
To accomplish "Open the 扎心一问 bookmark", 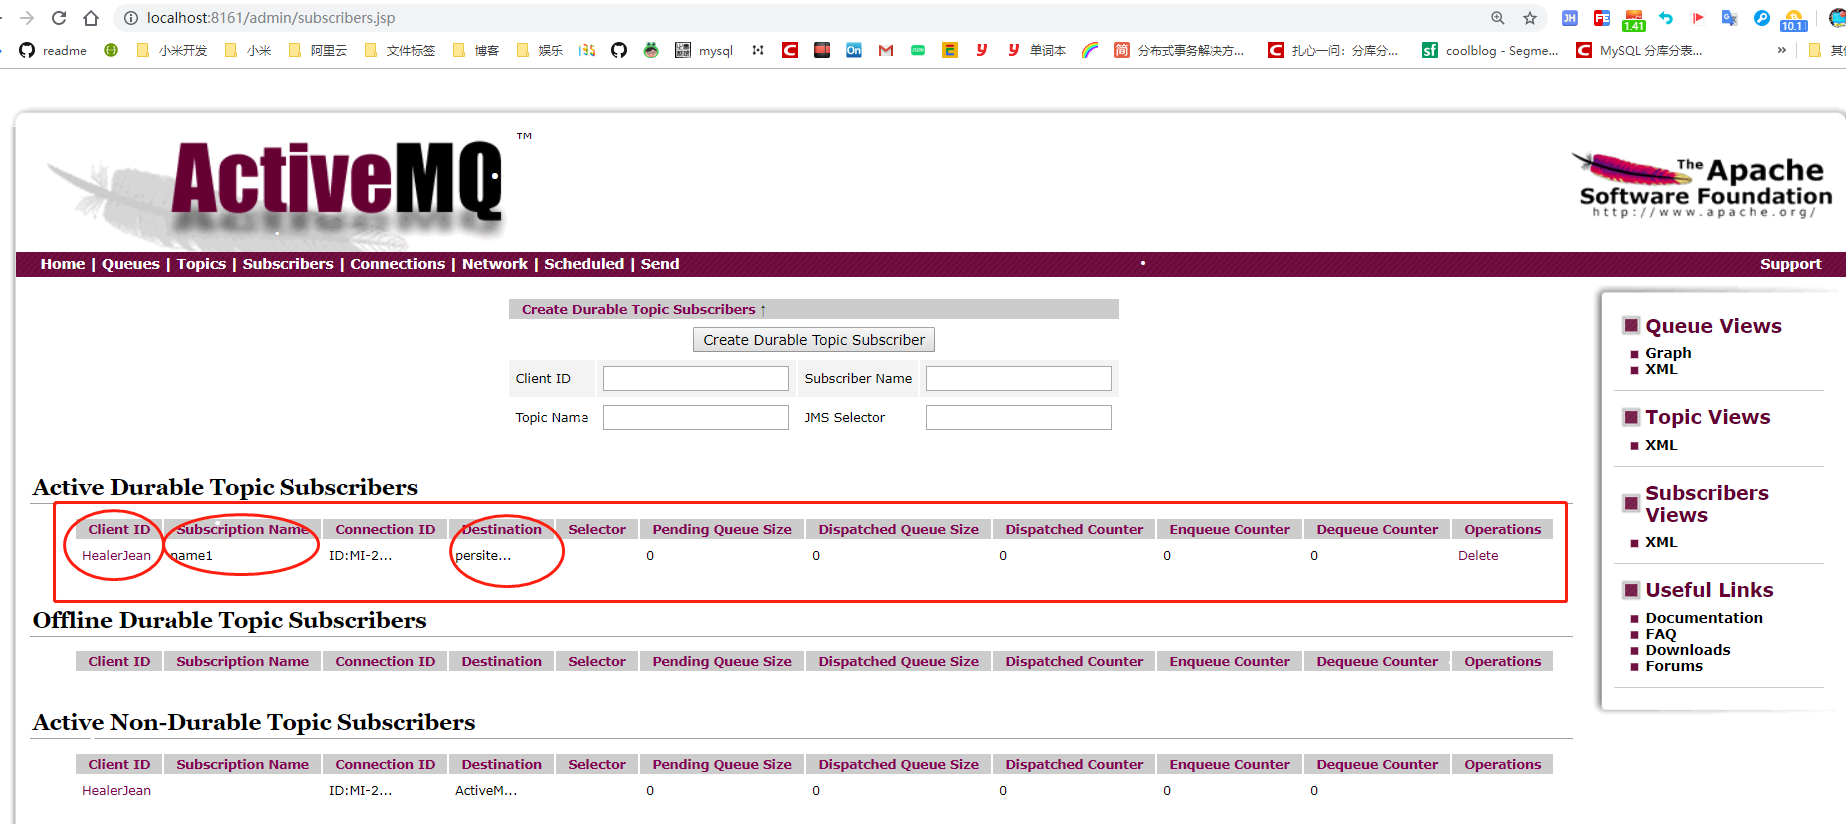I will coord(1334,50).
